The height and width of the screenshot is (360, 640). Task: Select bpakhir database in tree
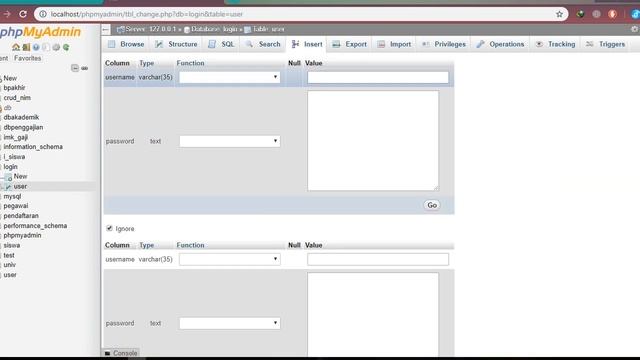[x=14, y=88]
